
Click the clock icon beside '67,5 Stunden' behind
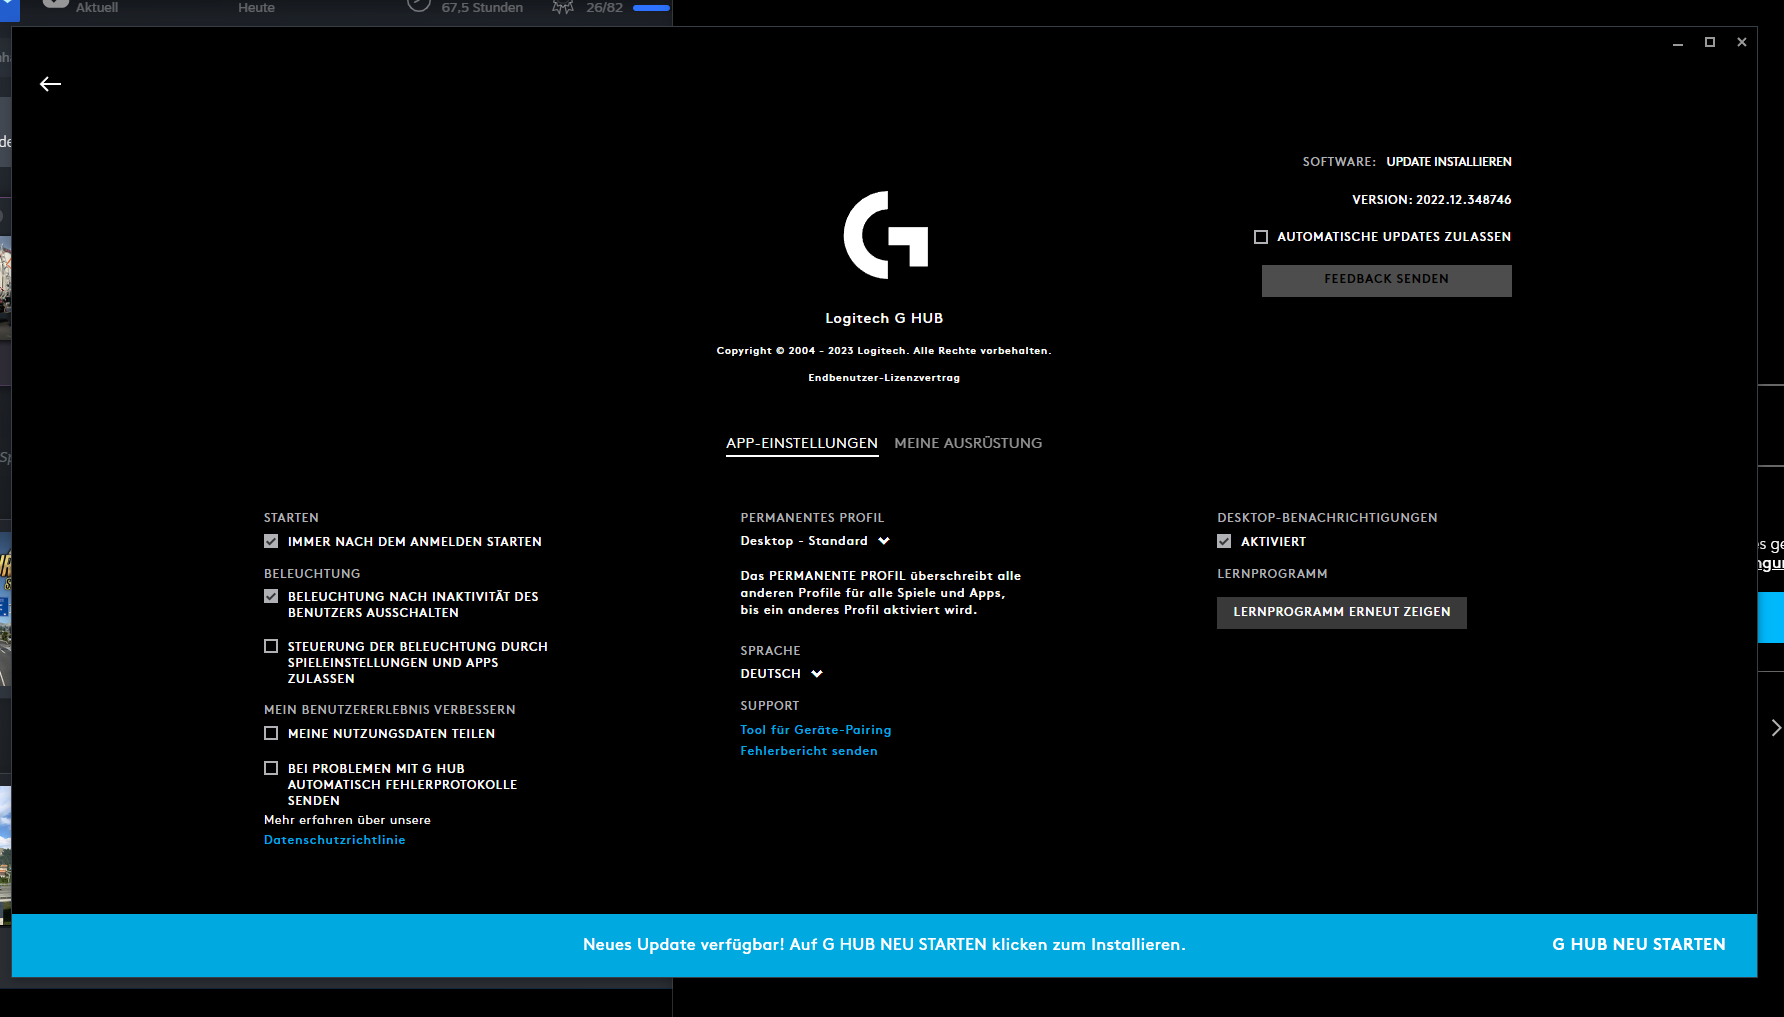tap(419, 5)
